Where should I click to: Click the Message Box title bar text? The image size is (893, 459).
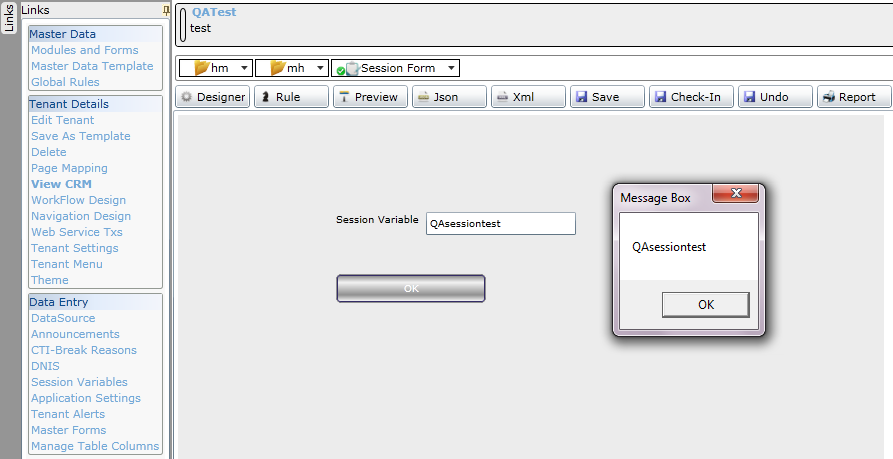coord(656,198)
